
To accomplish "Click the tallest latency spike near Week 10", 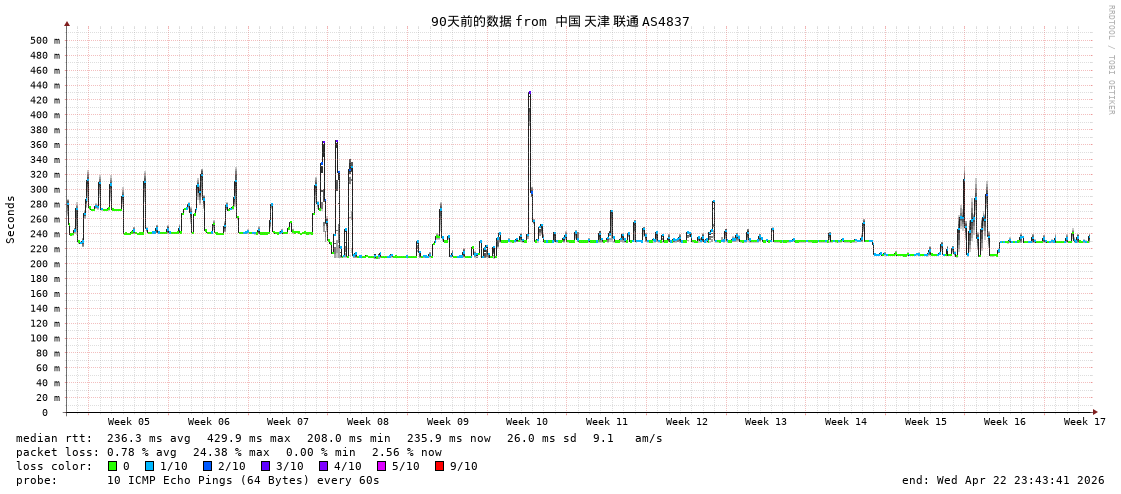I will coord(529,94).
